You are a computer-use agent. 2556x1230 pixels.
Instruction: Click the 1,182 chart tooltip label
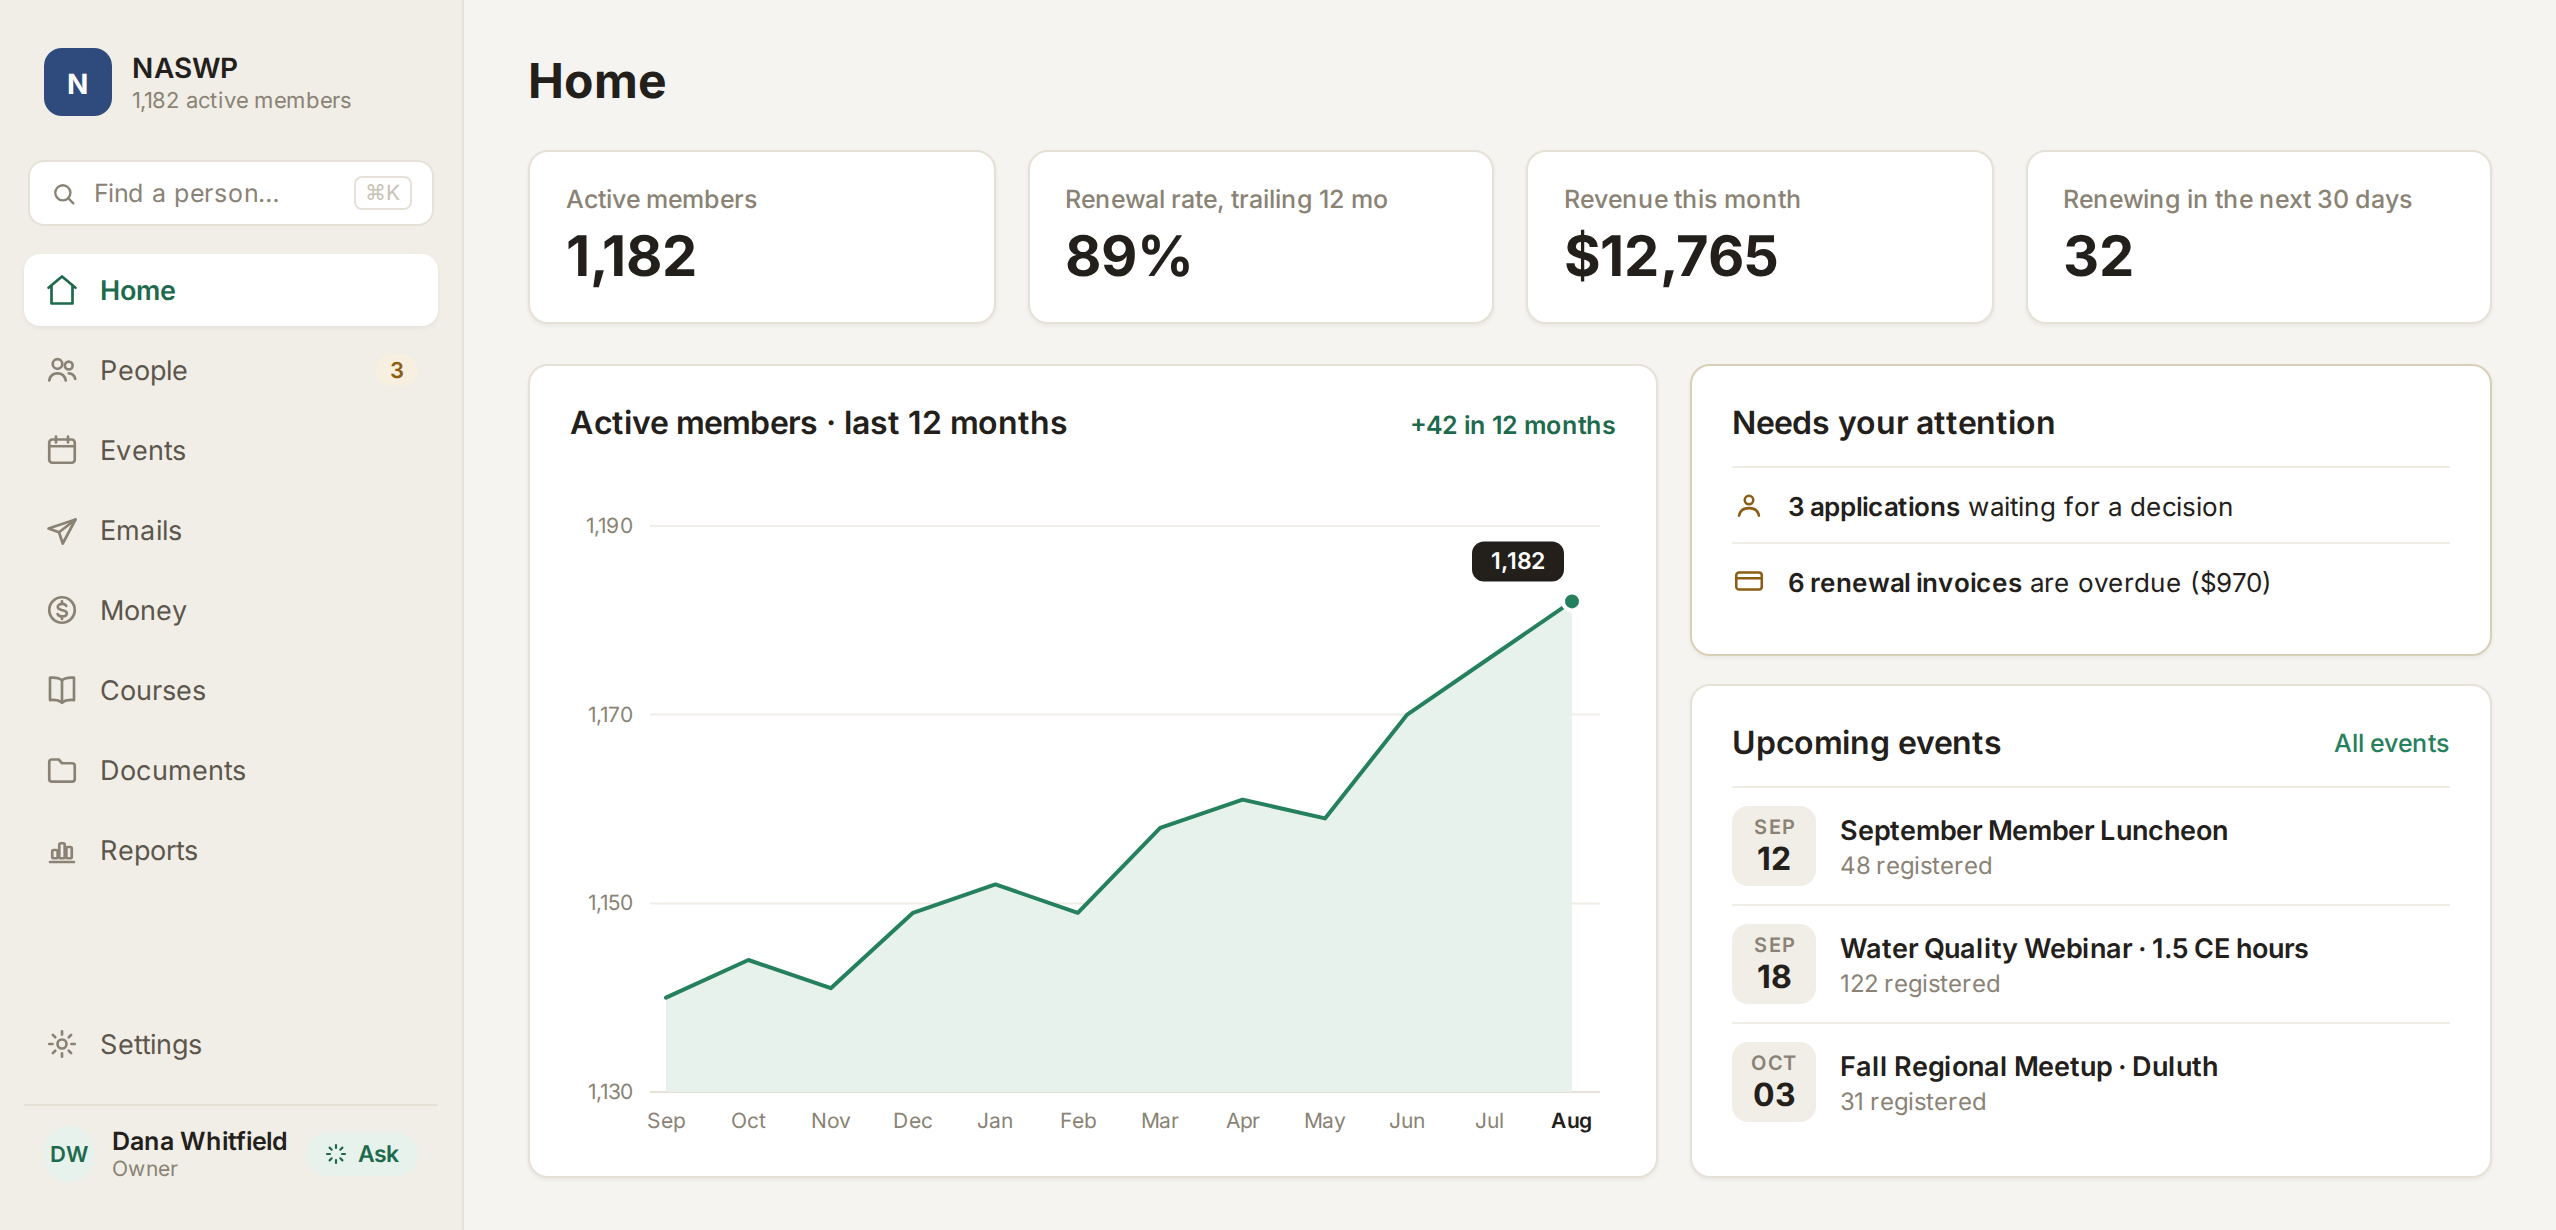[x=1518, y=561]
